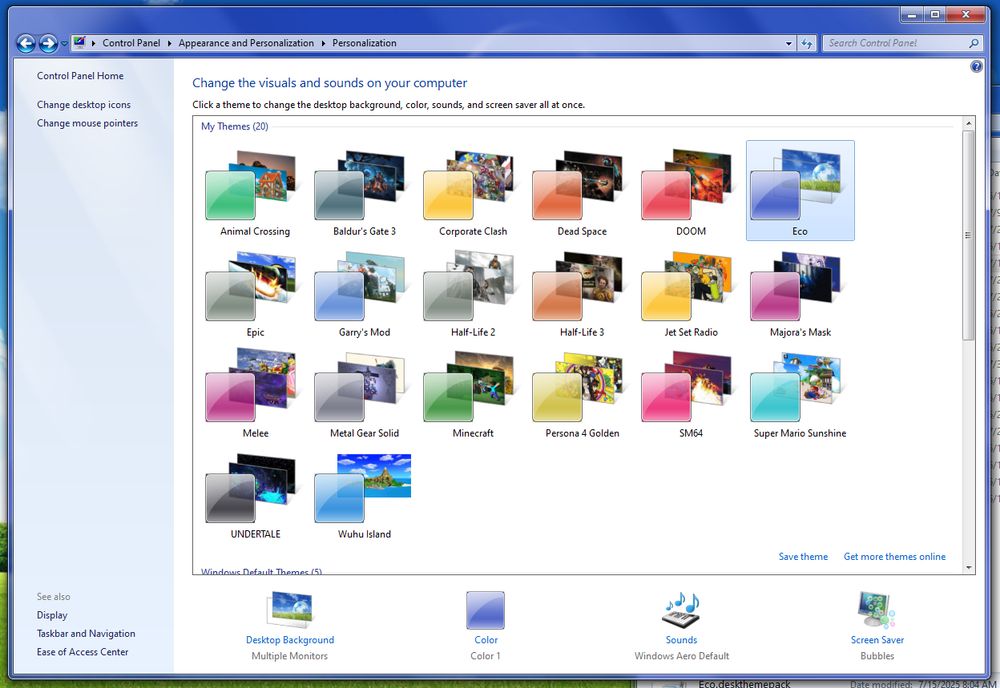Choose the Corporate Clash theme
1000x688 pixels.
click(x=473, y=193)
